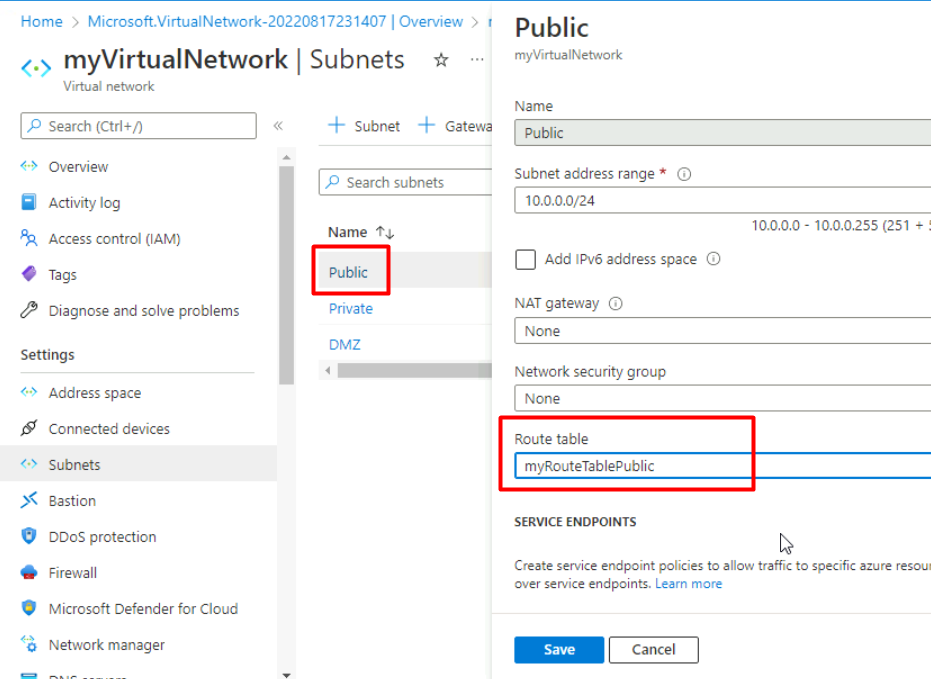Viewport: 931px width, 679px height.
Task: Open the Private subnet
Action: [351, 309]
